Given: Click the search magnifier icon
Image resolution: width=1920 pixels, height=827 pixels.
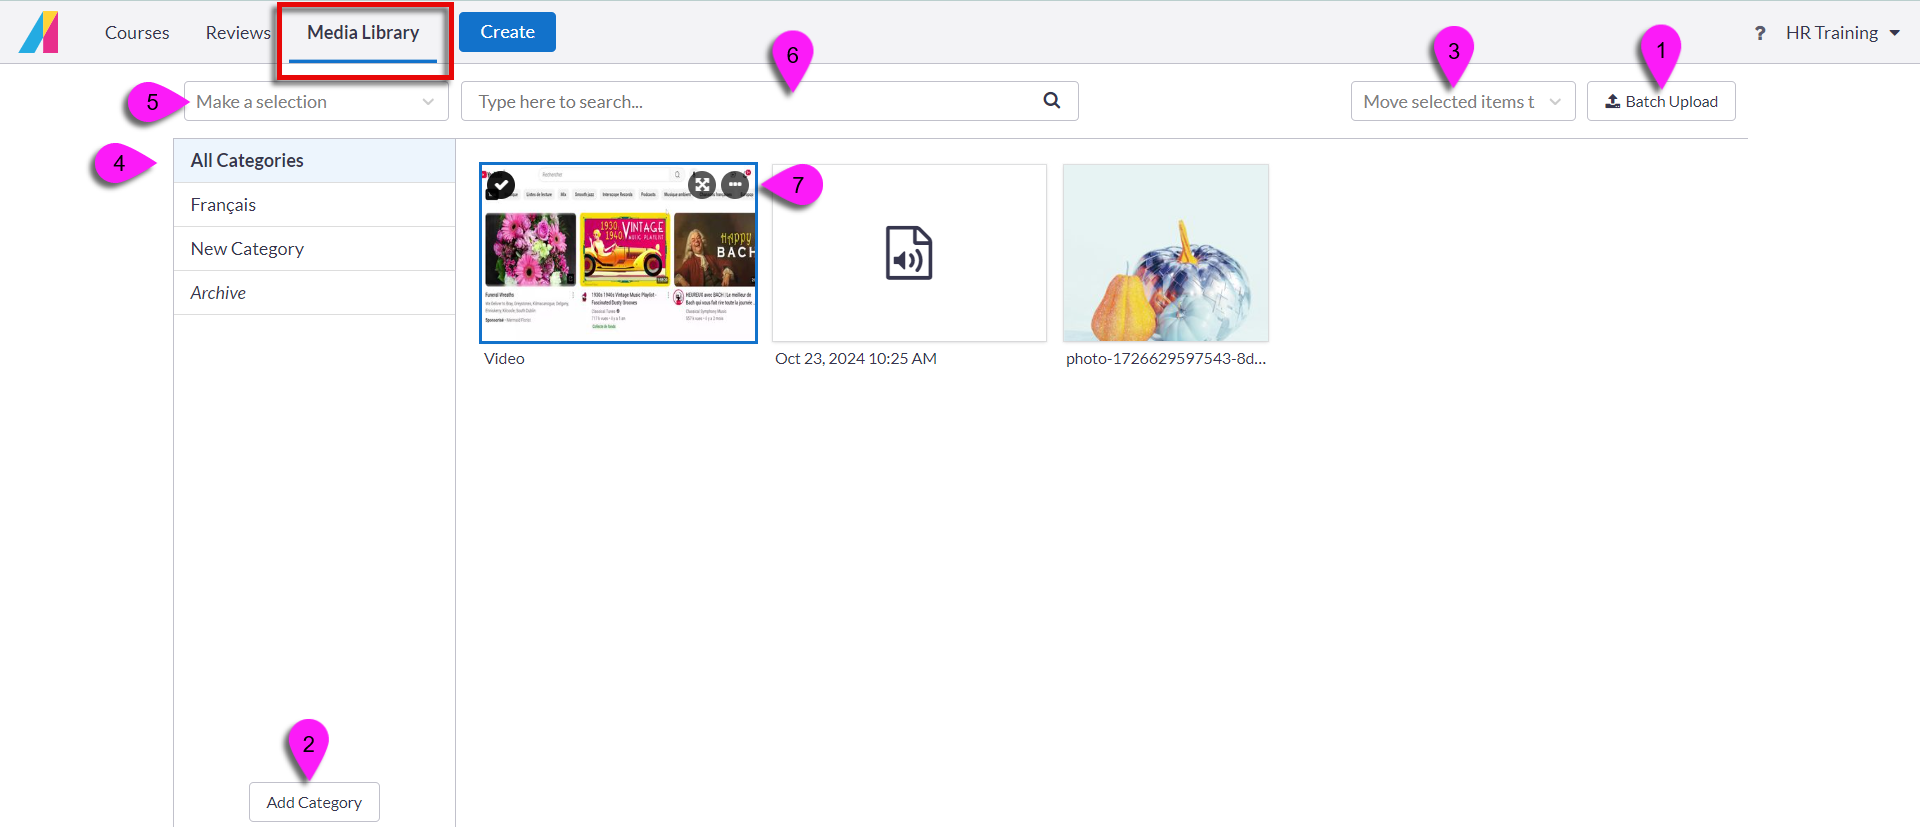Looking at the screenshot, I should click(x=1052, y=100).
